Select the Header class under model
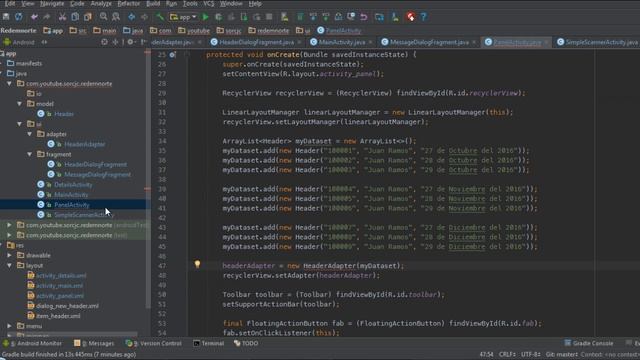Screen dimensions: 640x360 (x=64, y=114)
